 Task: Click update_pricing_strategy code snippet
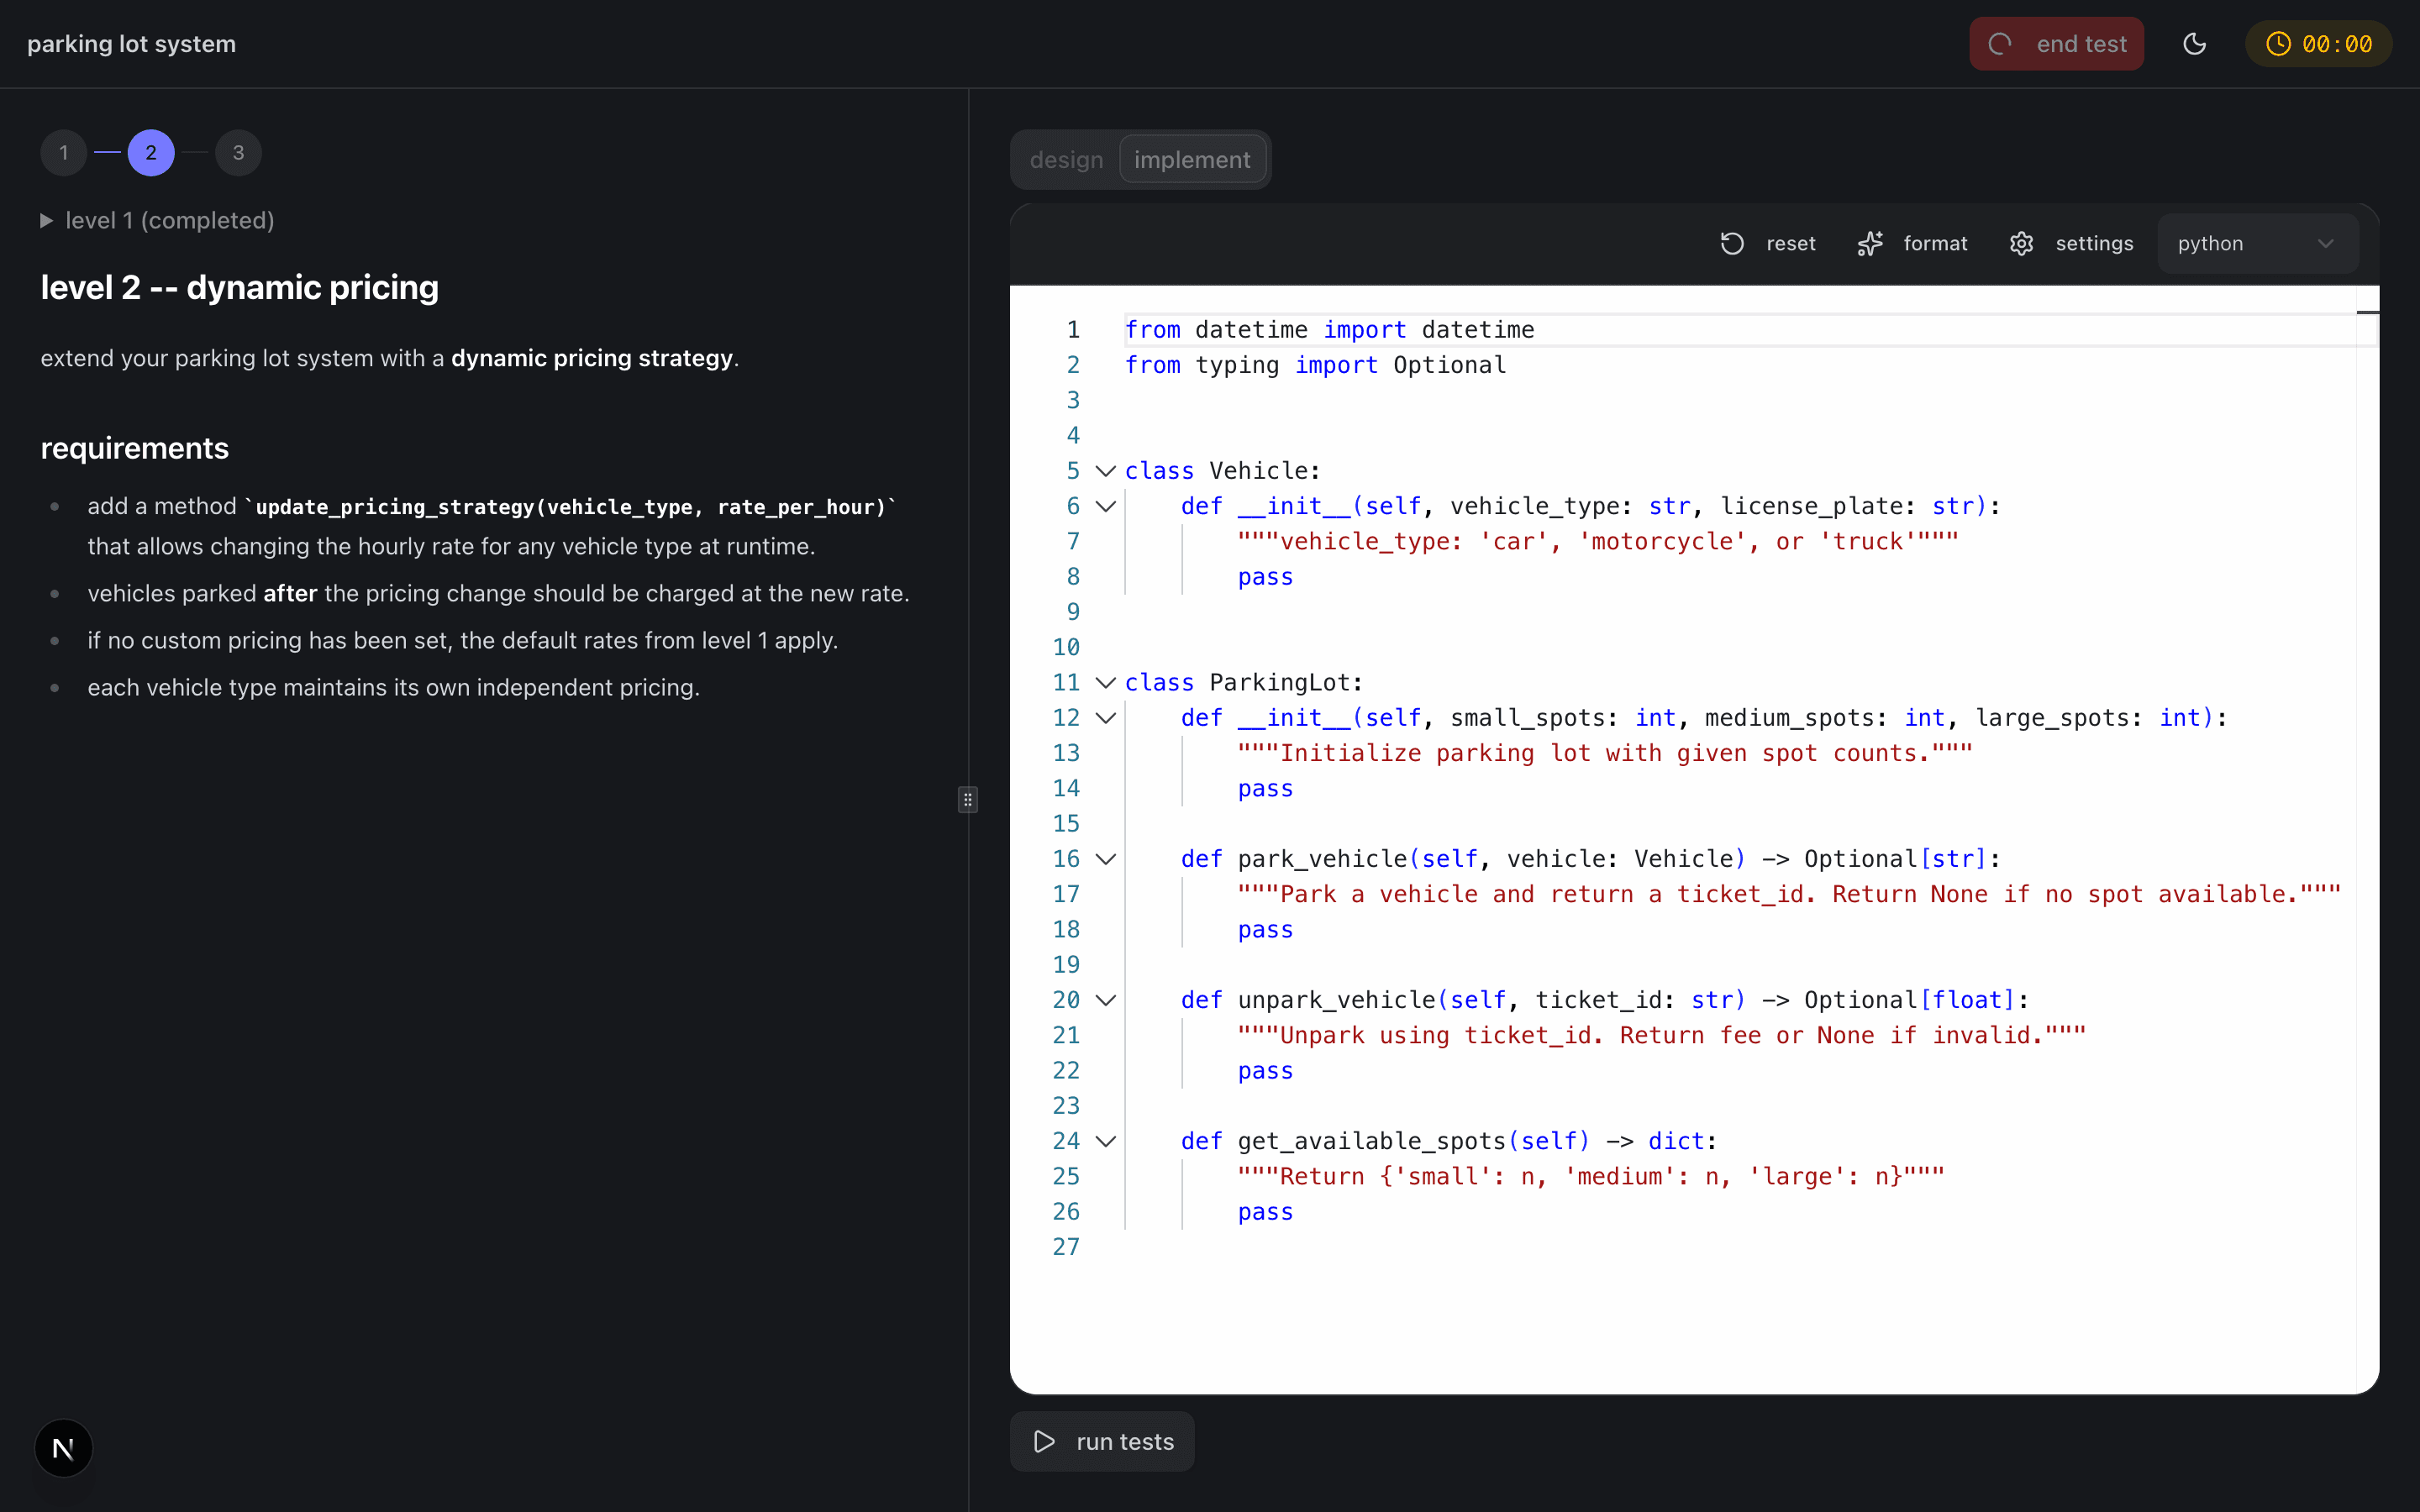570,507
